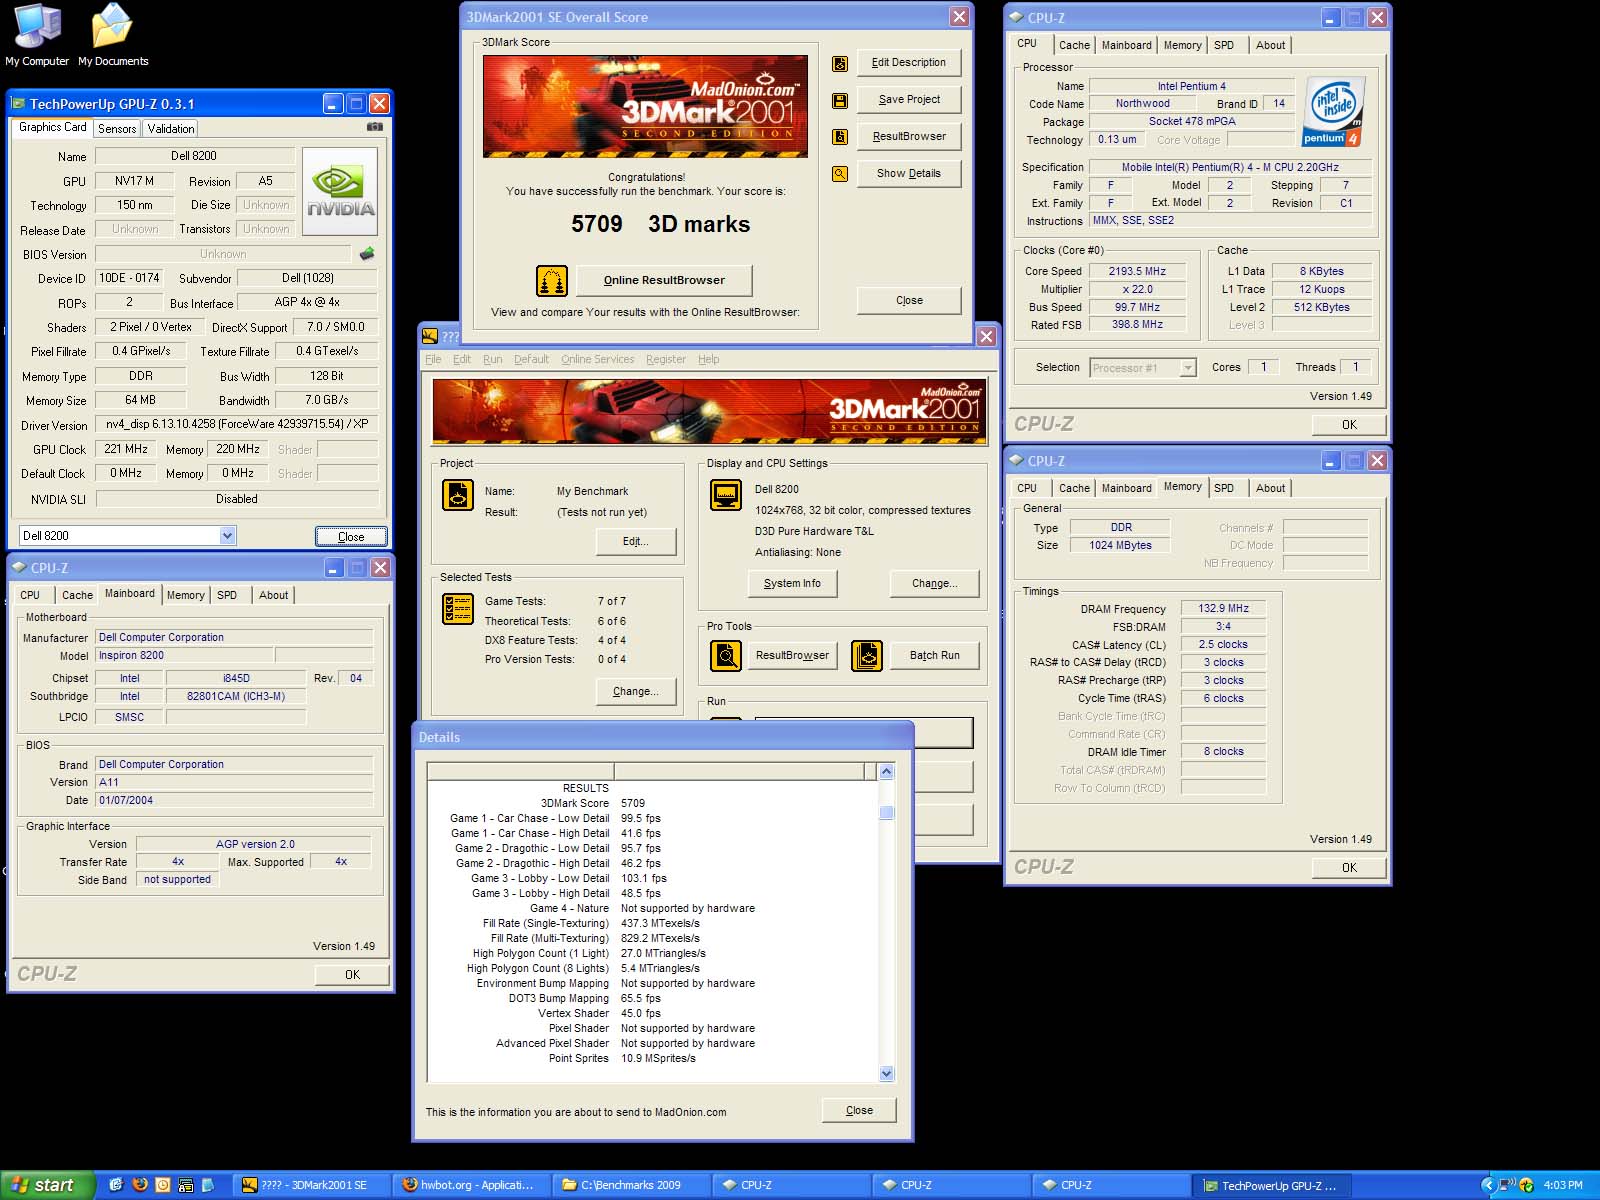The width and height of the screenshot is (1600, 1200).
Task: Click the Batch Run icon in Pro Tools
Action: click(867, 655)
